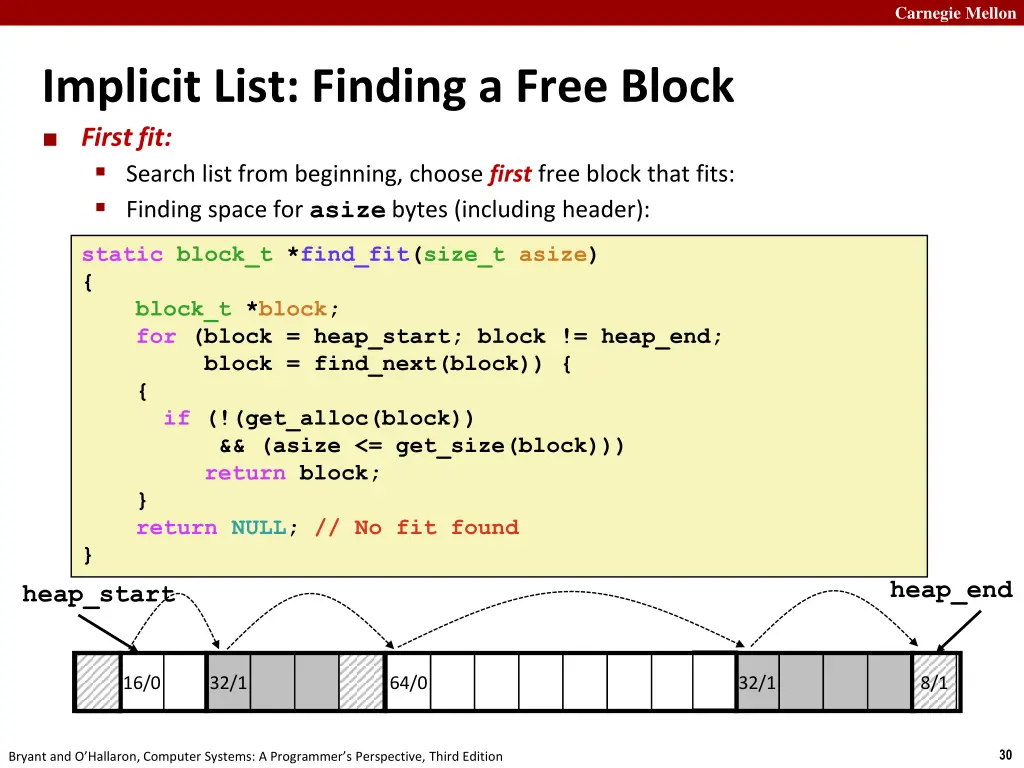Click the slide title Implicit List
This screenshot has width=1024, height=768.
[x=388, y=86]
